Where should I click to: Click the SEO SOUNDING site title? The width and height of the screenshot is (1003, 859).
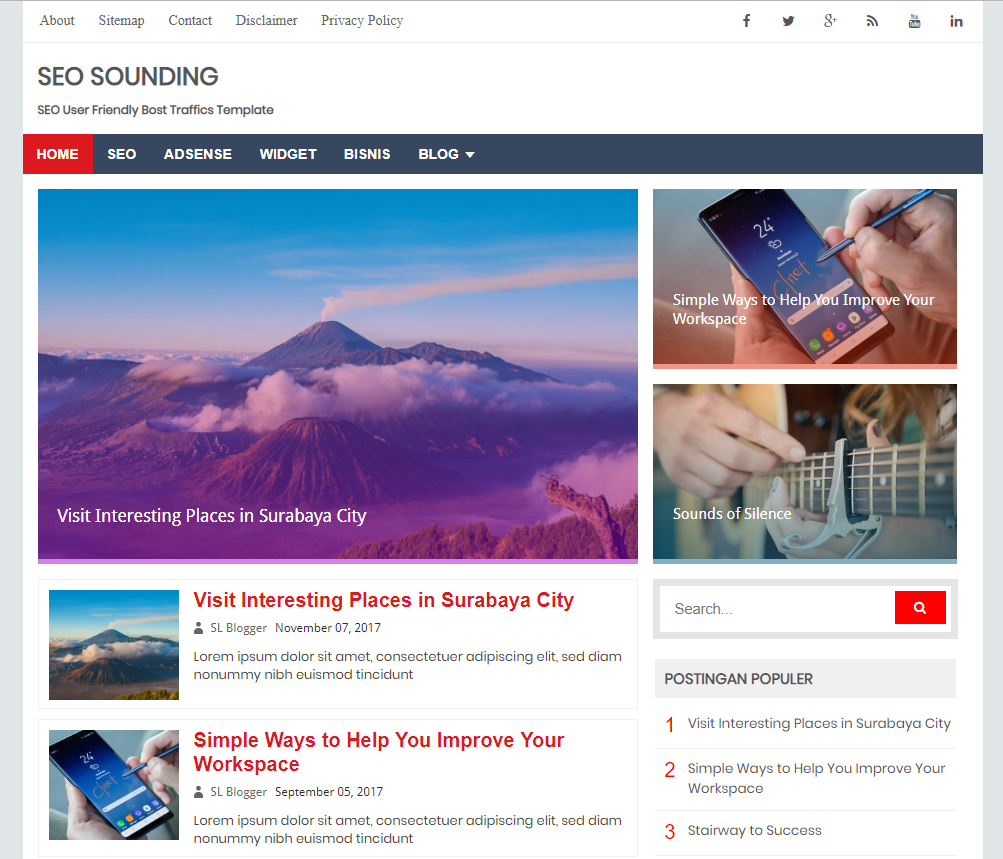[128, 77]
